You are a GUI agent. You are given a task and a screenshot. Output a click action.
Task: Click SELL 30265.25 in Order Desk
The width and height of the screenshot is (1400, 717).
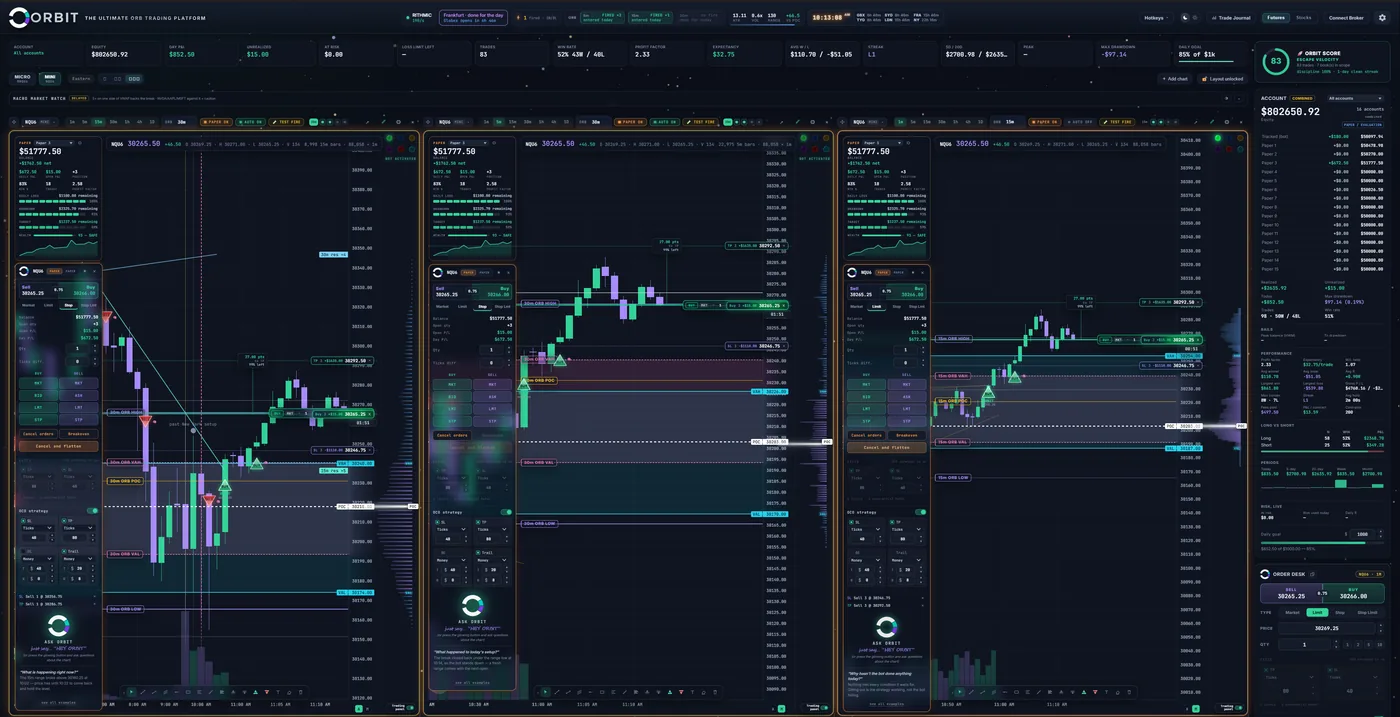click(x=1291, y=593)
